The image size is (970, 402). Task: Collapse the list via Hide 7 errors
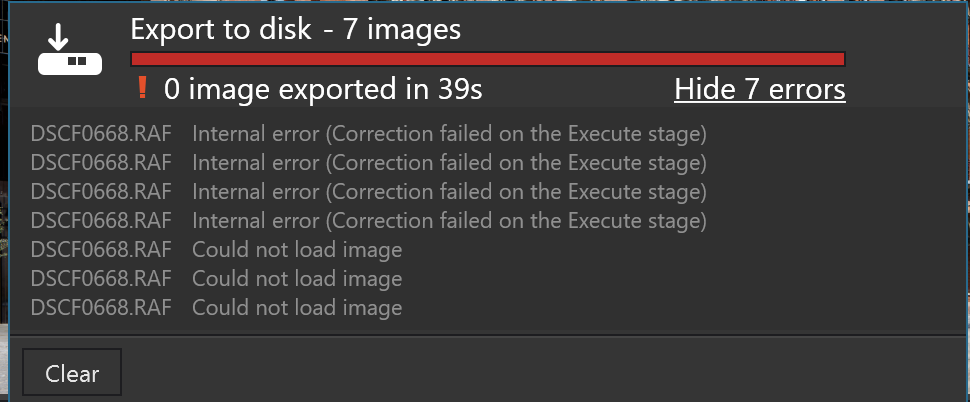click(759, 90)
